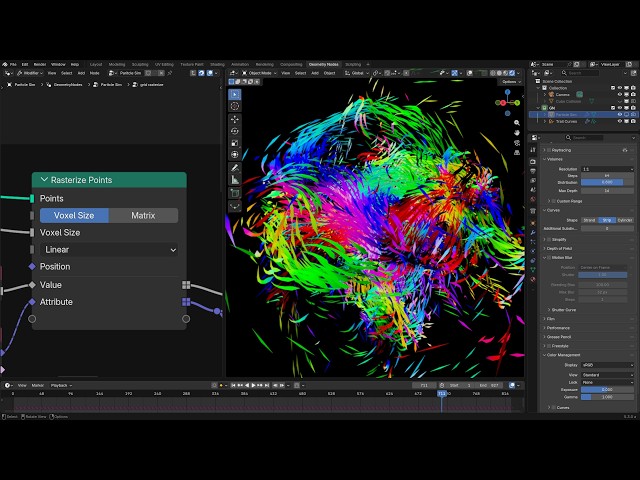The width and height of the screenshot is (640, 480).
Task: Toggle the pin icon beside Particle Sim
Action: tap(170, 73)
